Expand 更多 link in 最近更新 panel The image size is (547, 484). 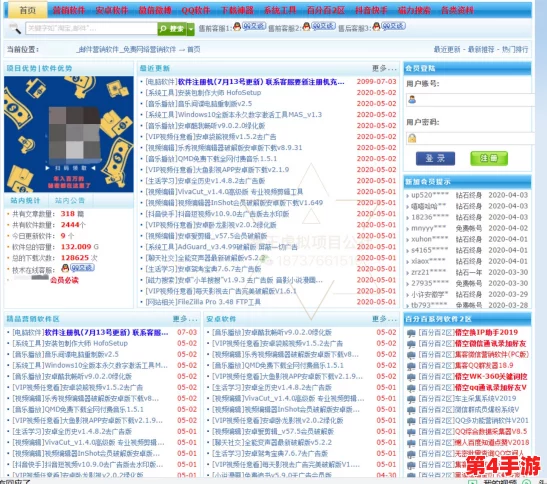[384, 68]
